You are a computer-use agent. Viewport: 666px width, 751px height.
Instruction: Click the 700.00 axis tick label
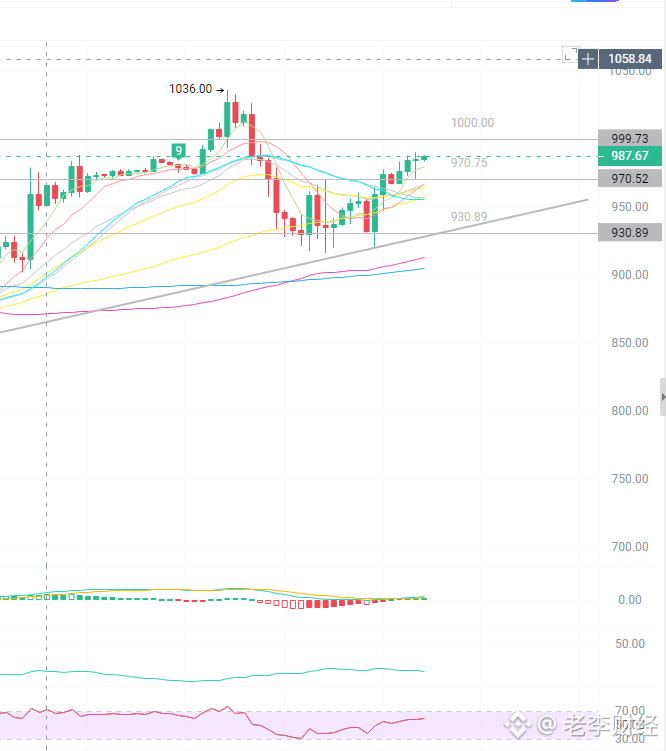click(630, 547)
